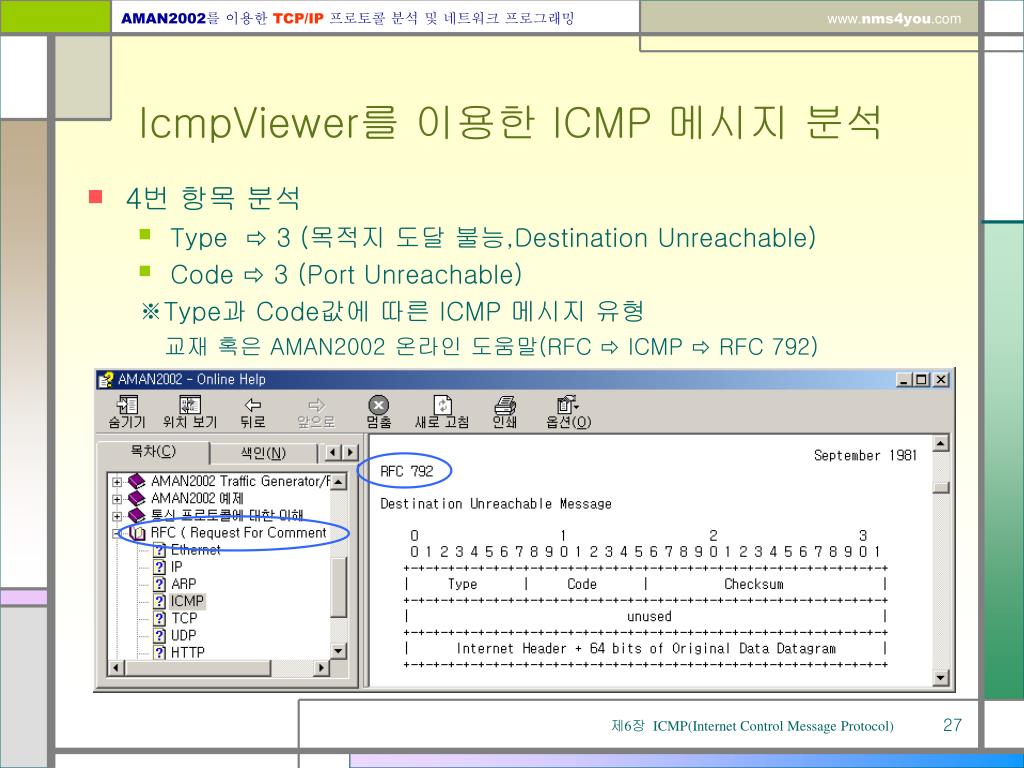
Task: Click the Type field in the diagram
Action: tap(462, 584)
